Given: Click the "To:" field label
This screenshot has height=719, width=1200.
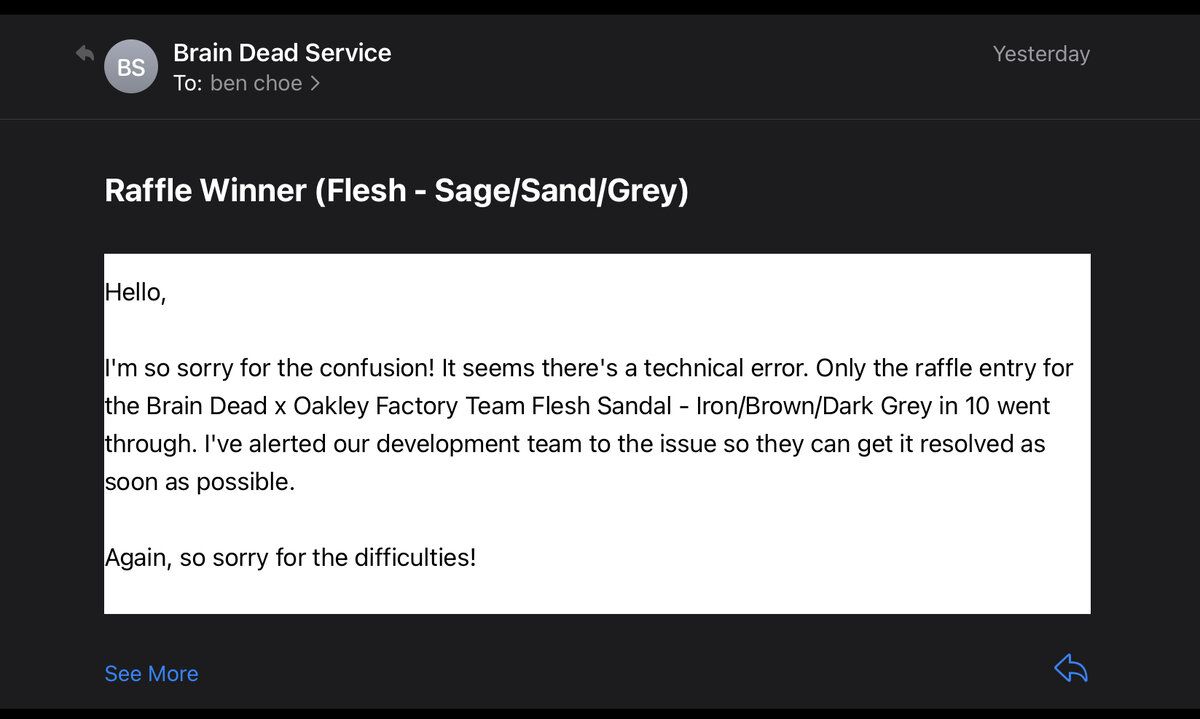Looking at the screenshot, I should 187,84.
